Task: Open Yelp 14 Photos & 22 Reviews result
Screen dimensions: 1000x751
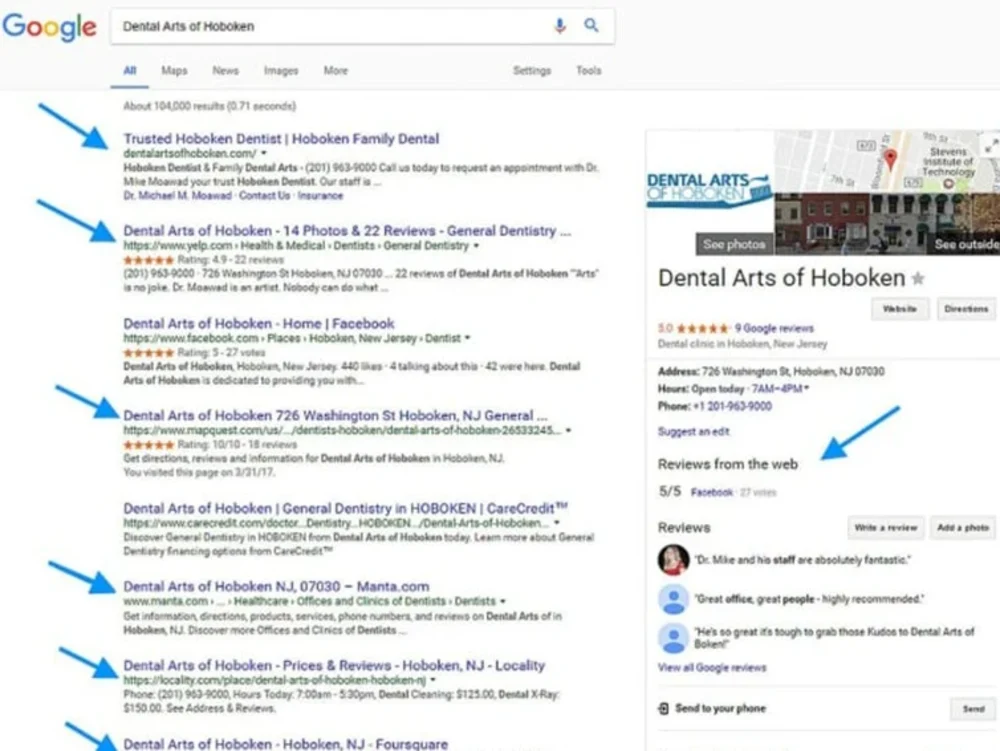Action: [347, 231]
